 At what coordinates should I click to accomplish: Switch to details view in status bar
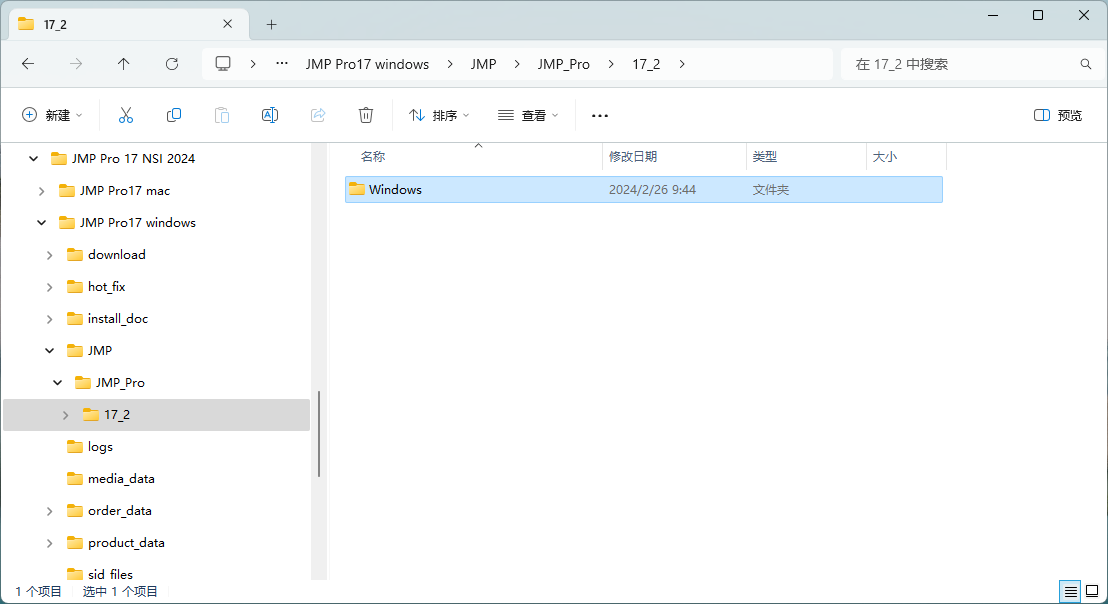tap(1070, 592)
